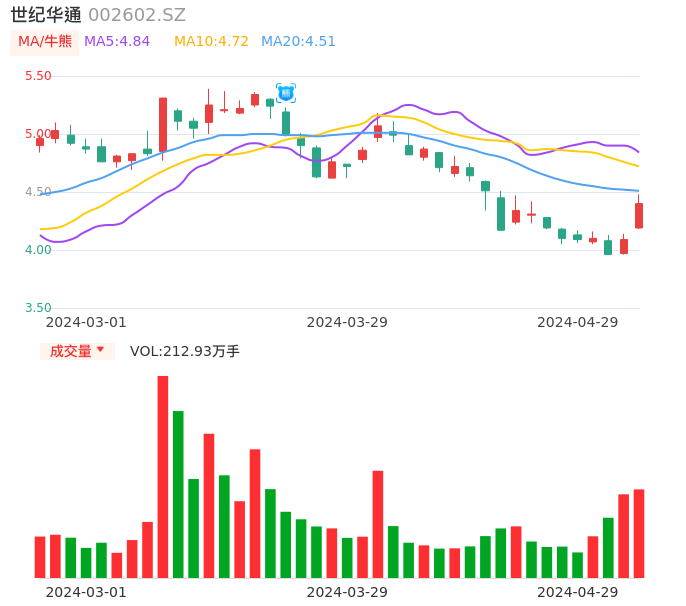The height and width of the screenshot is (606, 686).
Task: Click the 5.50 price axis label
Action: coord(38,76)
